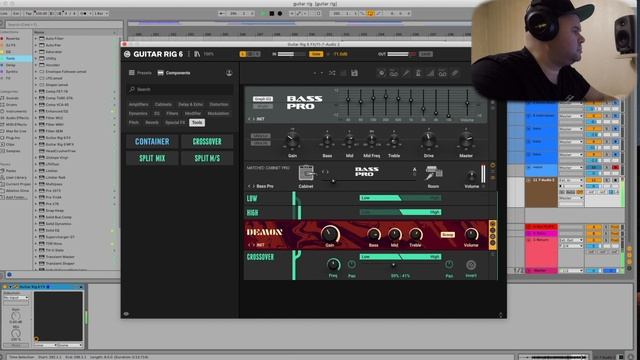Screen dimensions: 640x360
Task: Click the shuffle preset icon in rack toolbar
Action: tap(332, 73)
